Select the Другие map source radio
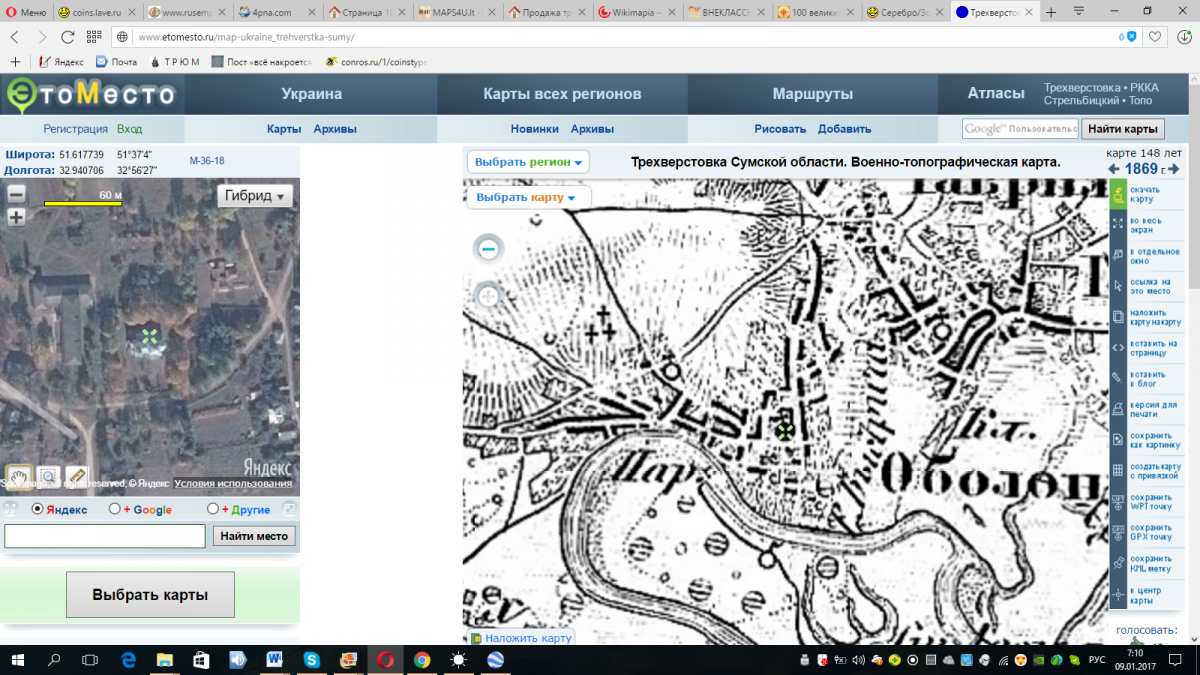The width and height of the screenshot is (1200, 675). pos(213,509)
